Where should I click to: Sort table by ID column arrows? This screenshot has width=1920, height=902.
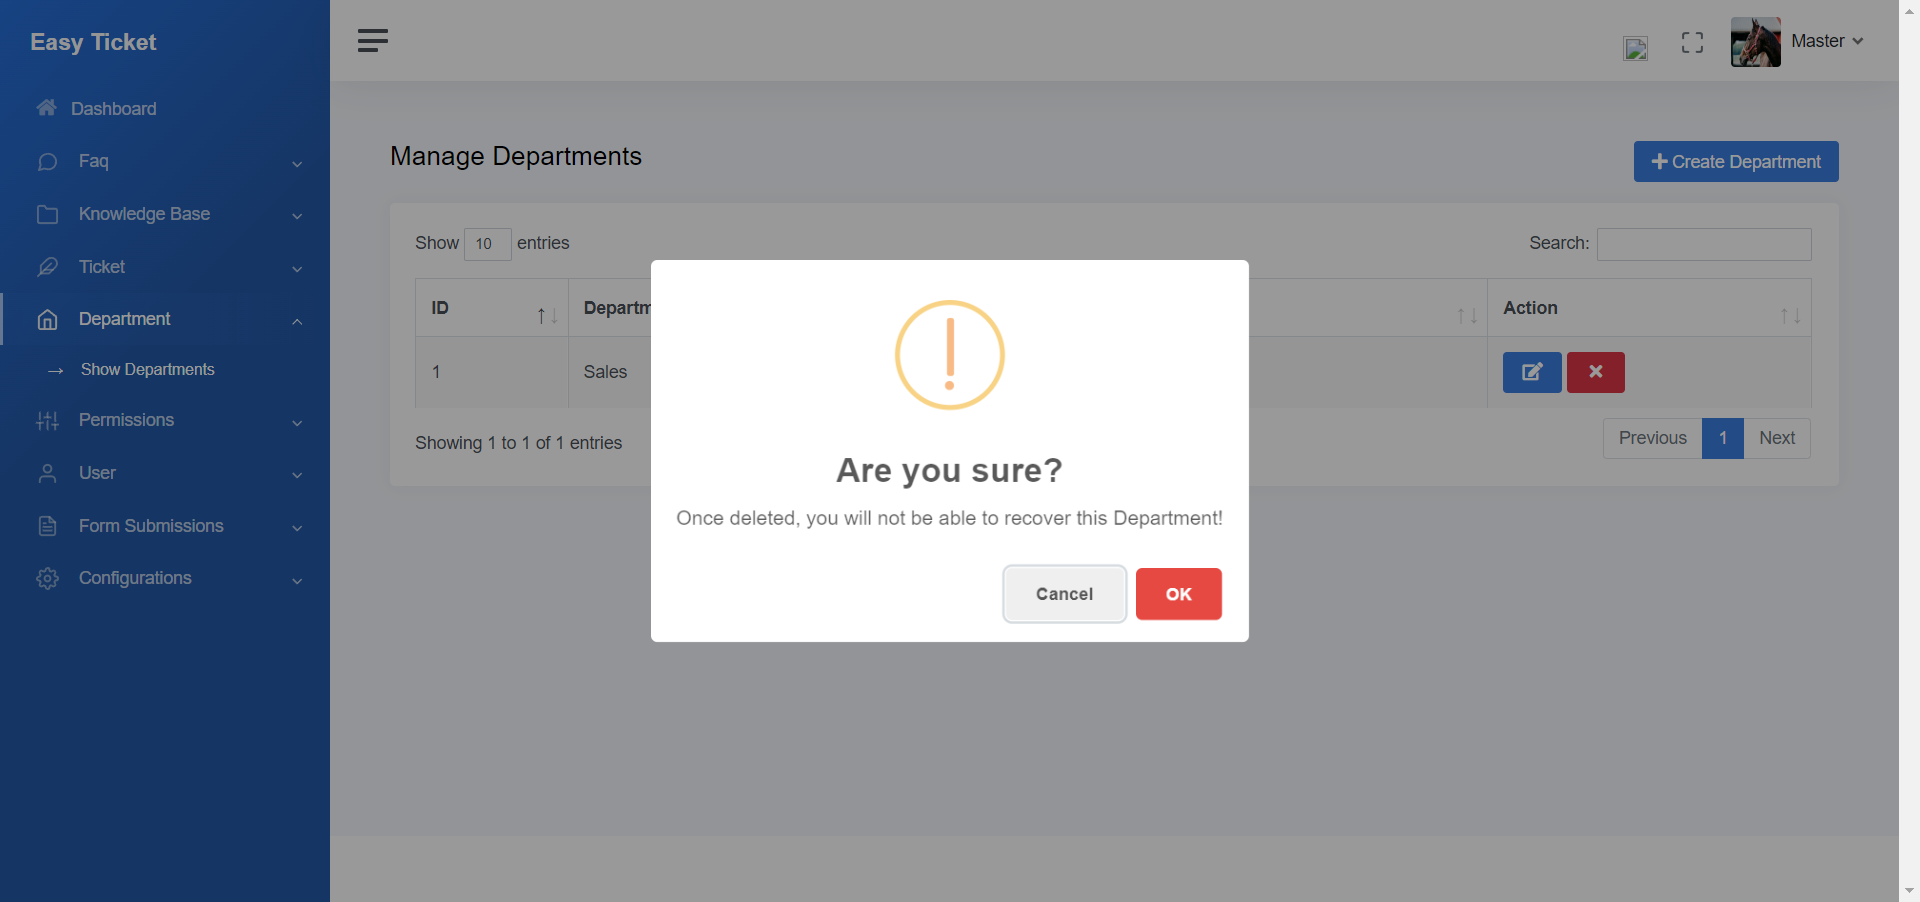point(547,316)
